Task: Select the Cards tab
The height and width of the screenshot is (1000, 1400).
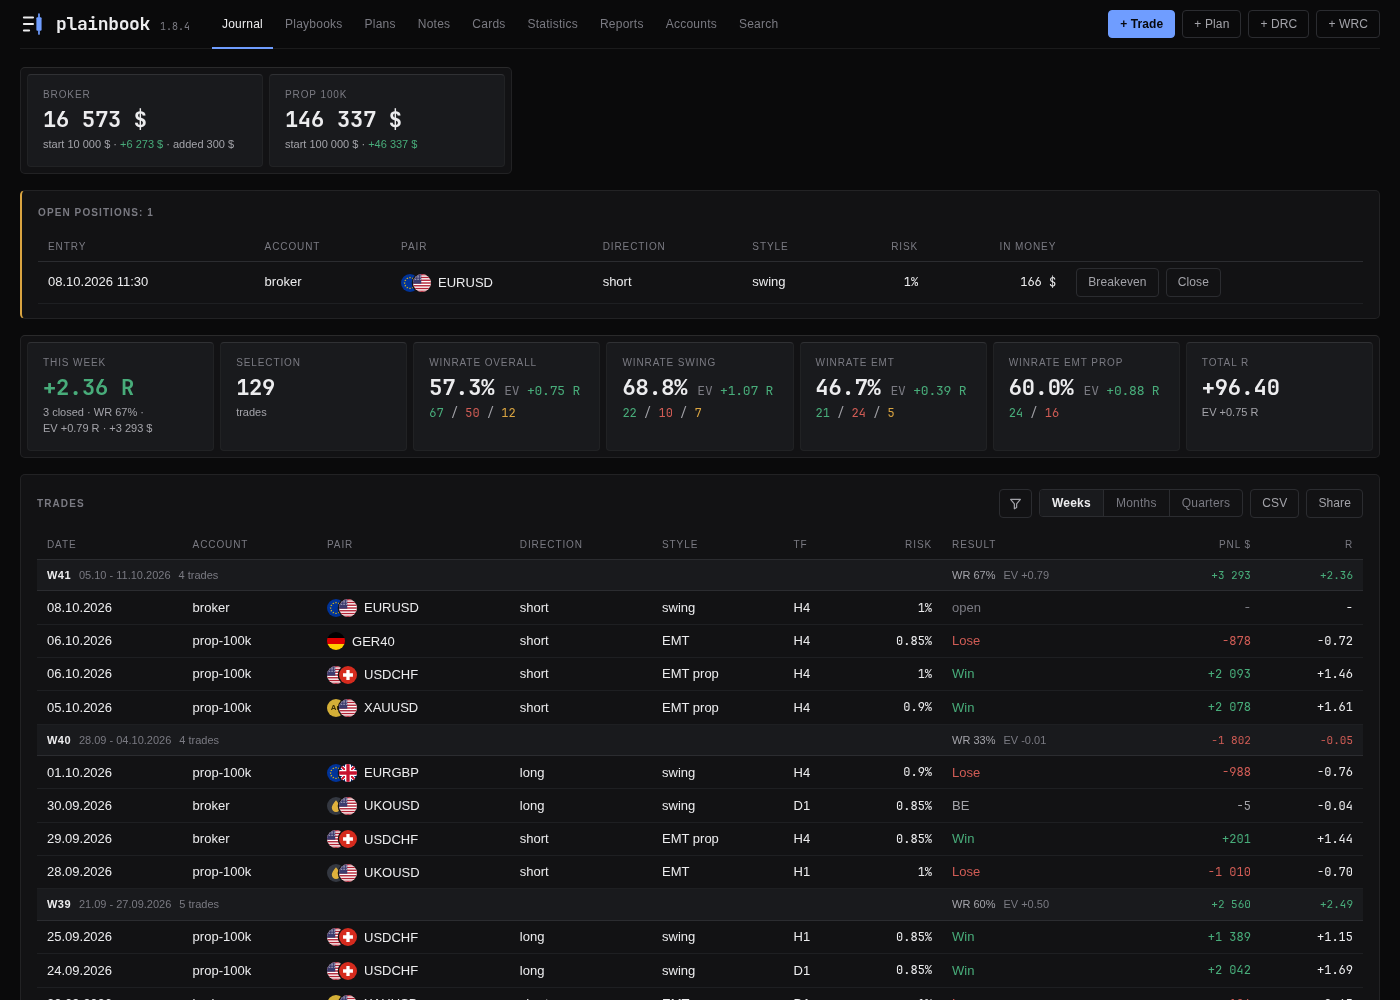Action: (488, 24)
